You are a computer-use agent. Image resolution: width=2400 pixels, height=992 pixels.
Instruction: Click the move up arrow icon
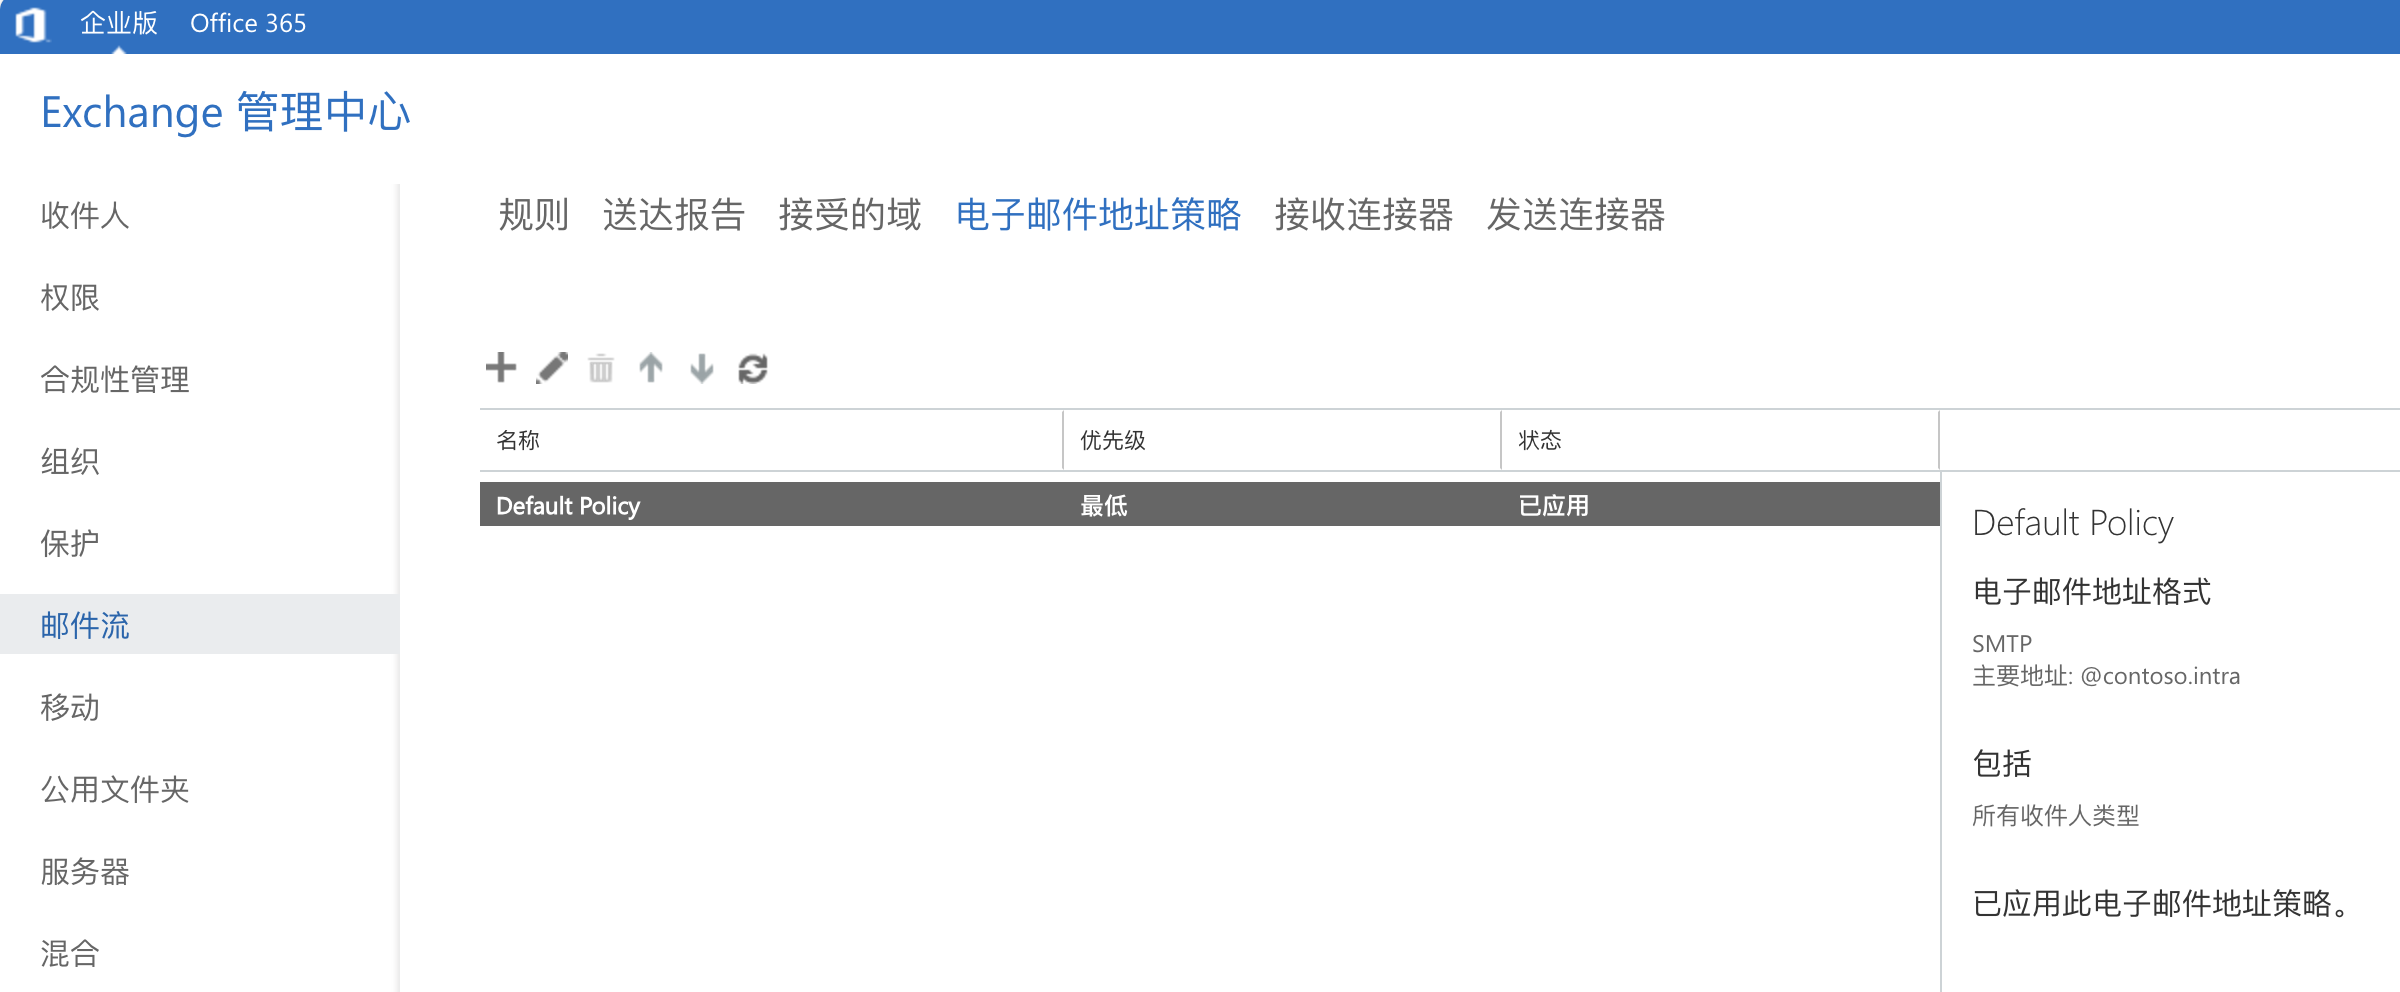pos(651,368)
